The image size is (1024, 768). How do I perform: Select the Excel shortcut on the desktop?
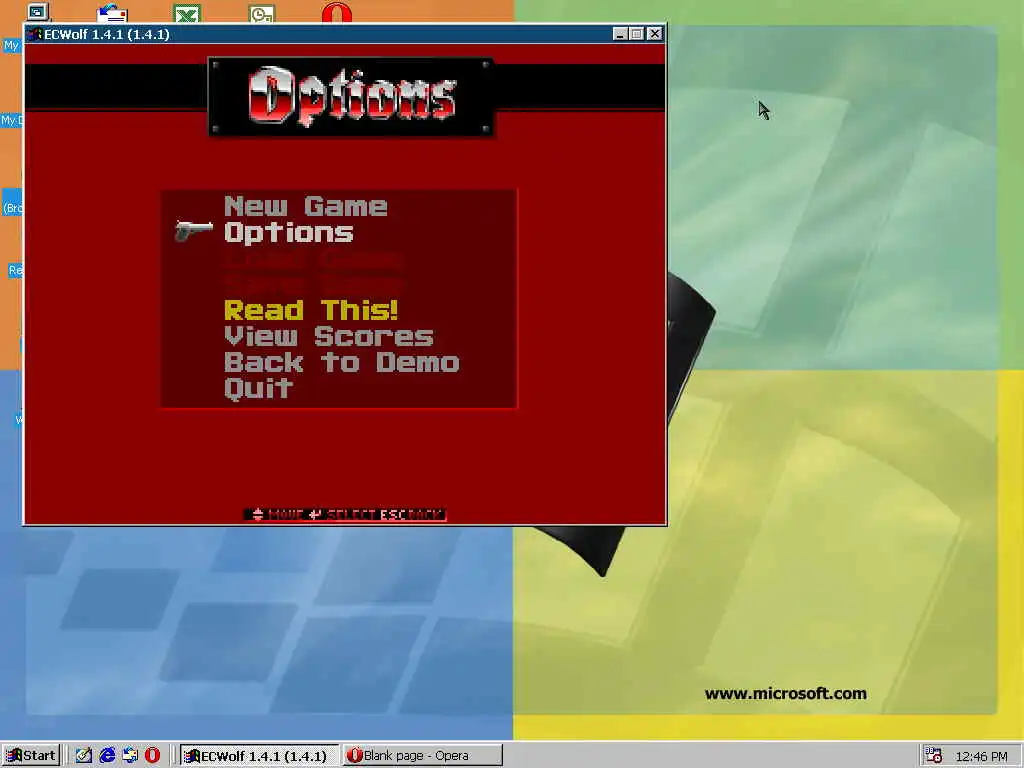click(x=187, y=14)
